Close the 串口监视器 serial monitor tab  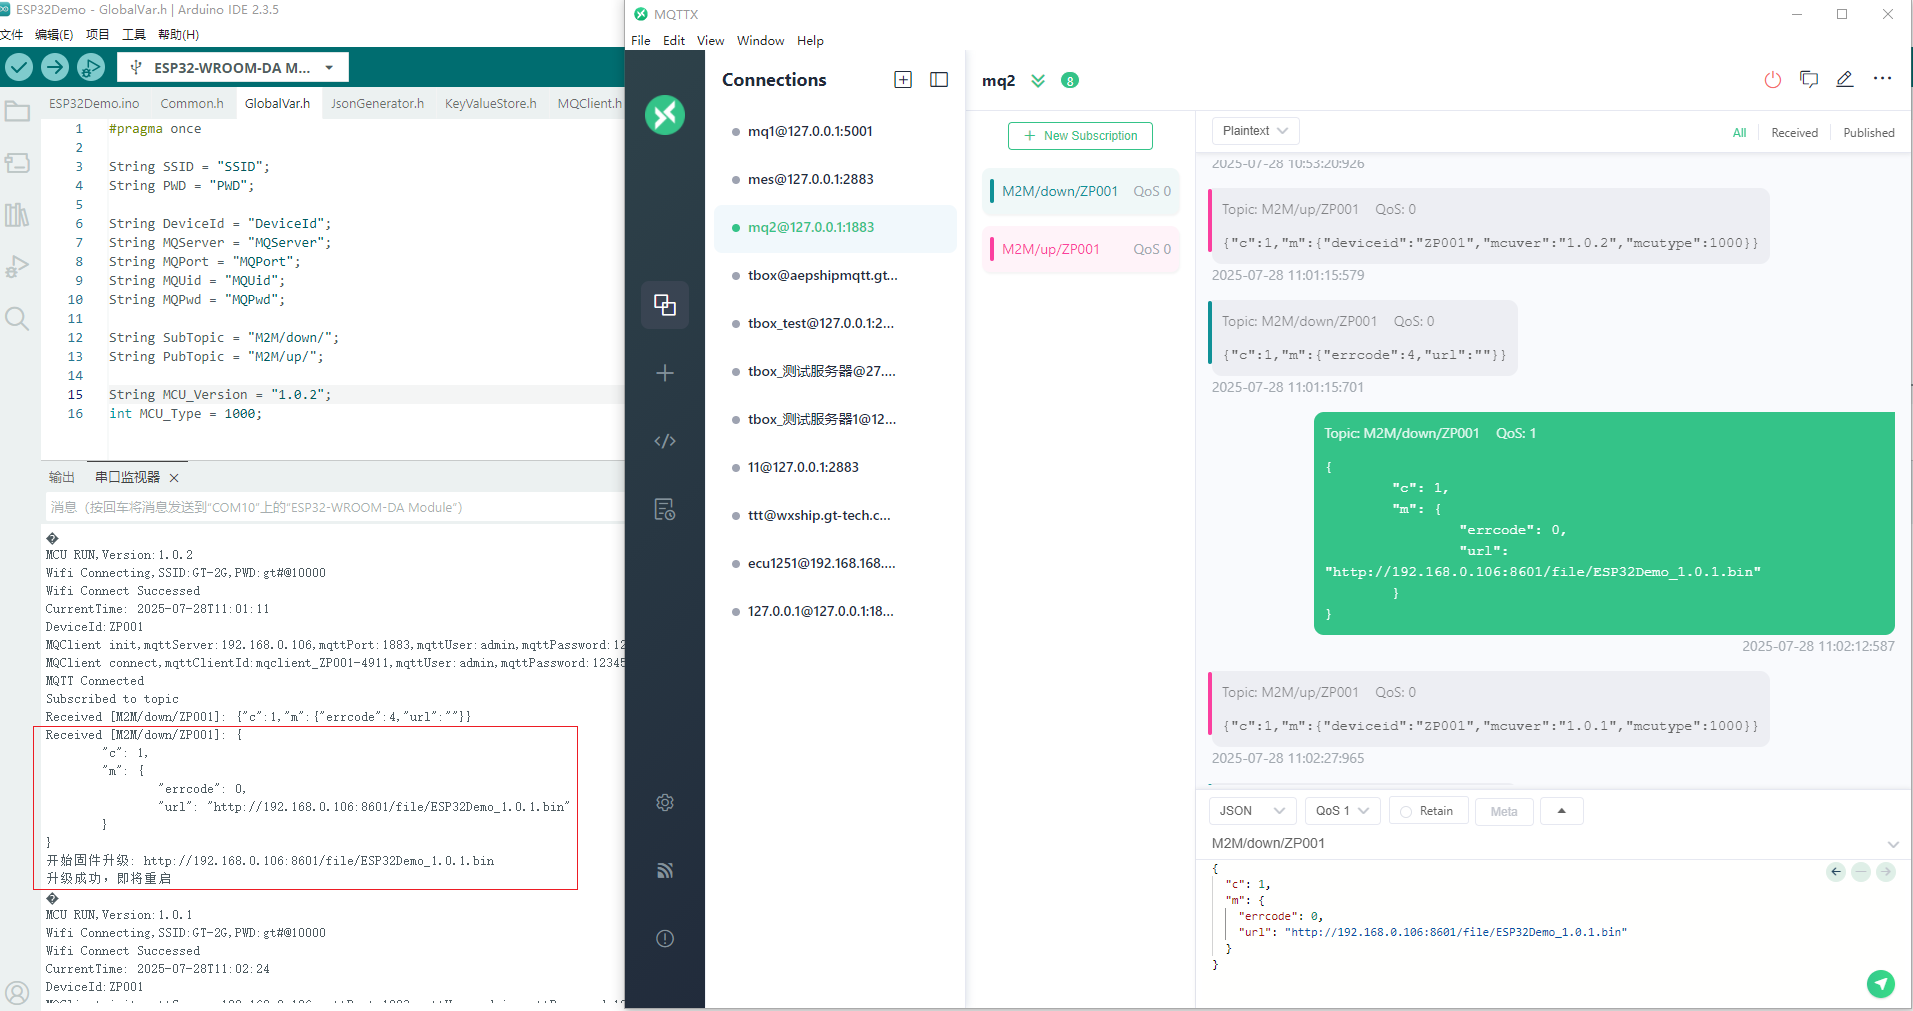(174, 478)
